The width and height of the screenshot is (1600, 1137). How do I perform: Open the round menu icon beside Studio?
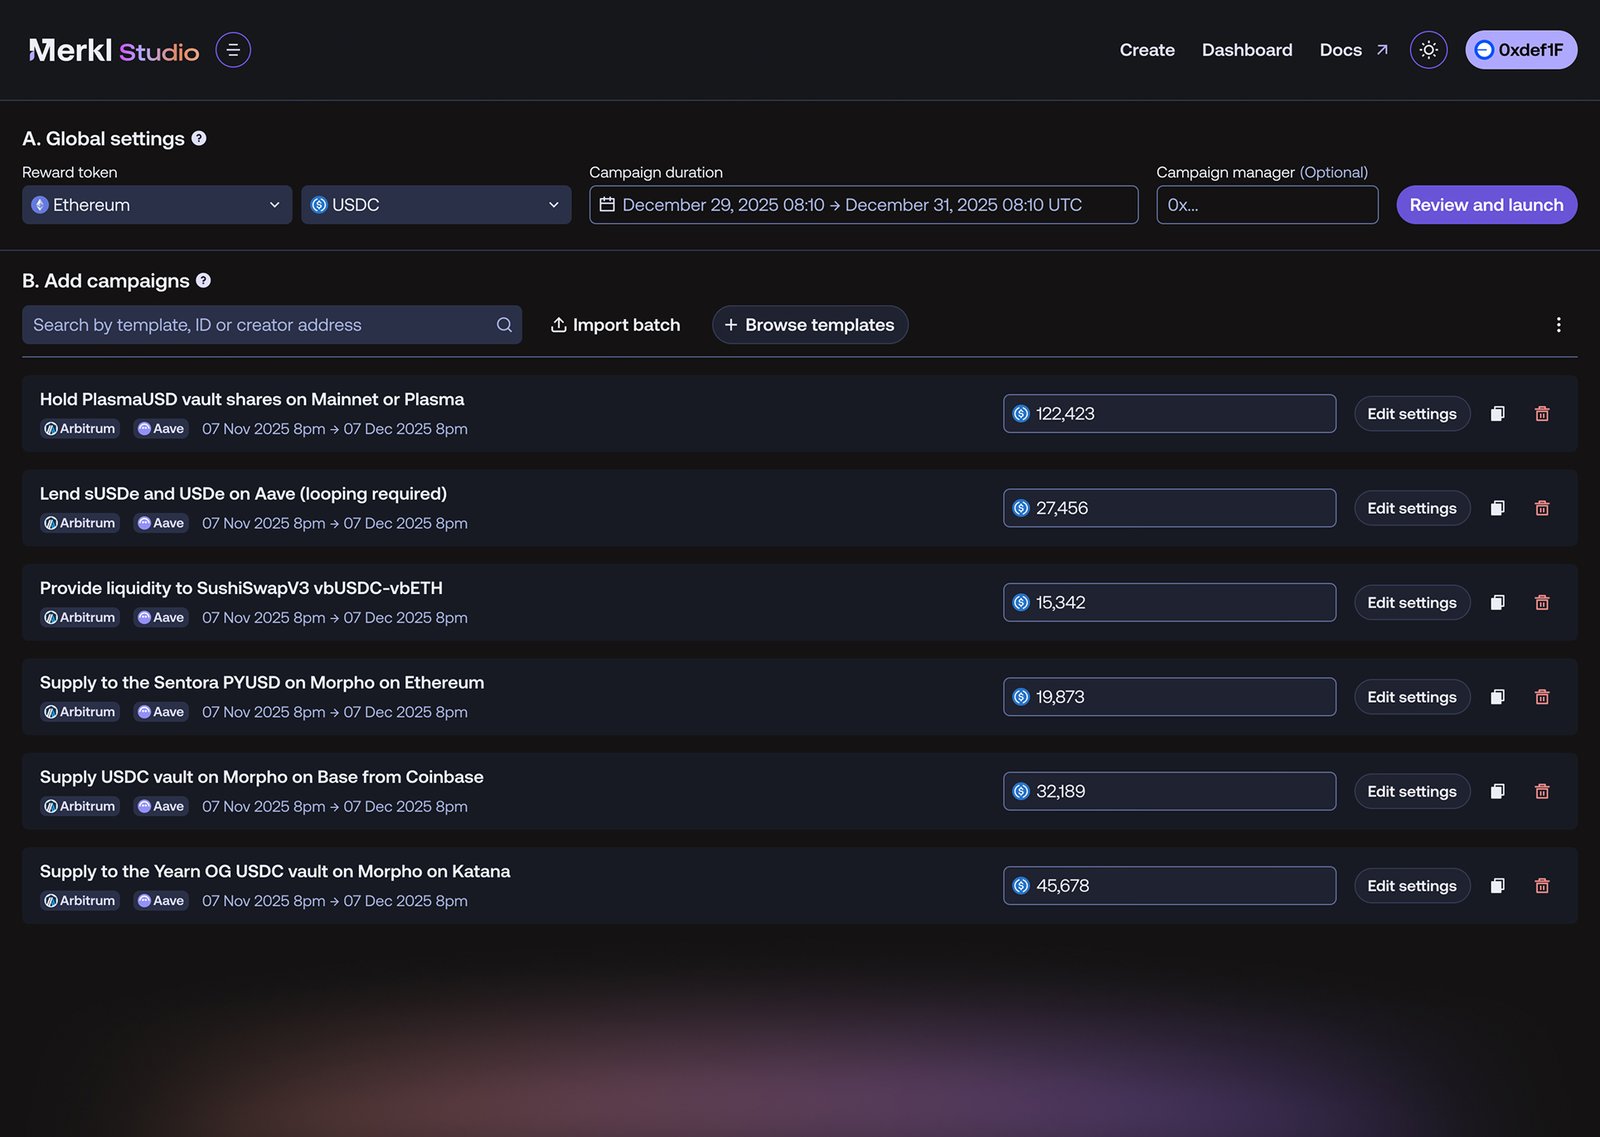point(233,50)
